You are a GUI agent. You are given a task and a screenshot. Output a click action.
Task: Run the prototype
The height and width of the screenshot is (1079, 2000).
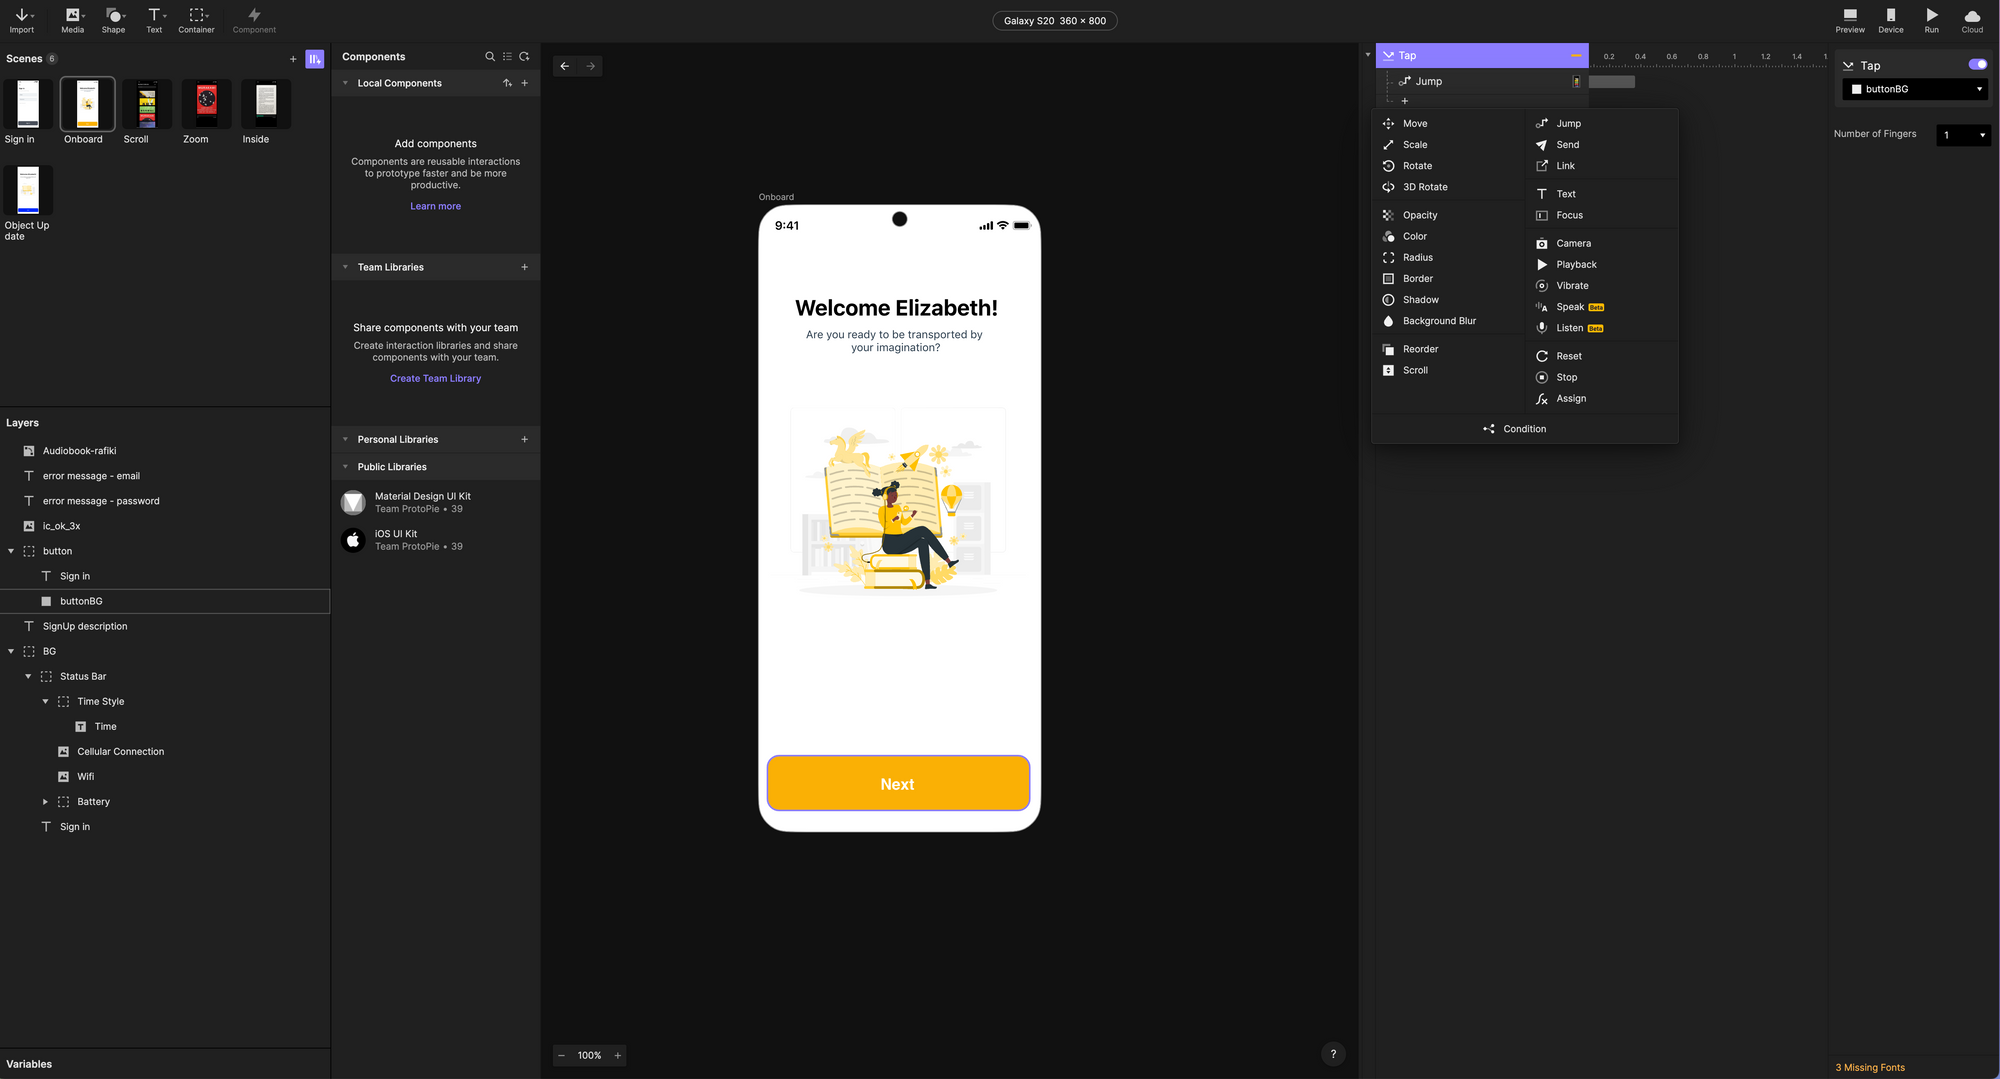click(1932, 19)
